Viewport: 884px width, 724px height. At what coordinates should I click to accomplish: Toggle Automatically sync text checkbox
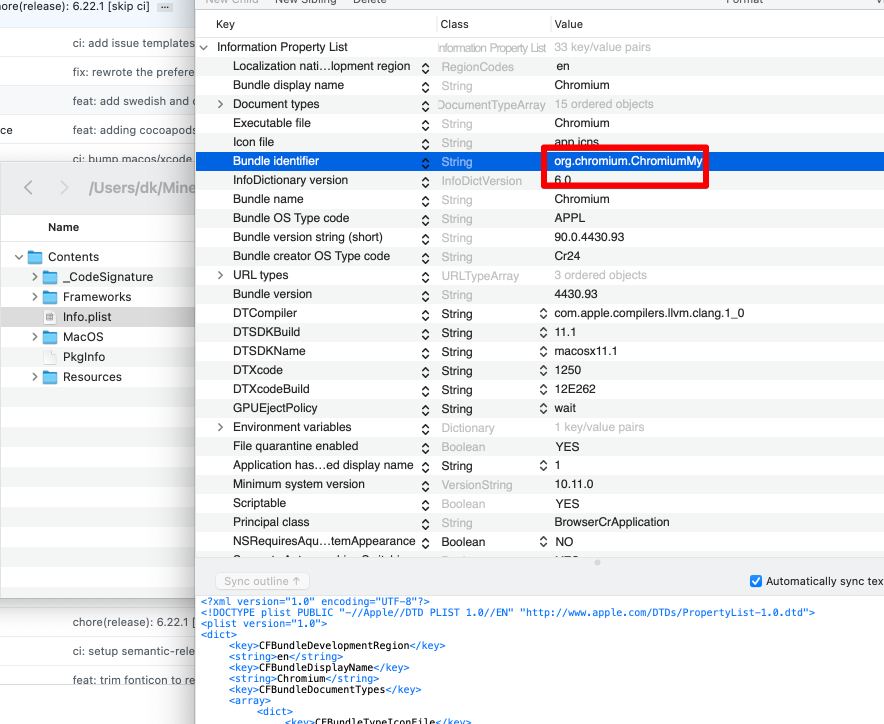tap(756, 581)
